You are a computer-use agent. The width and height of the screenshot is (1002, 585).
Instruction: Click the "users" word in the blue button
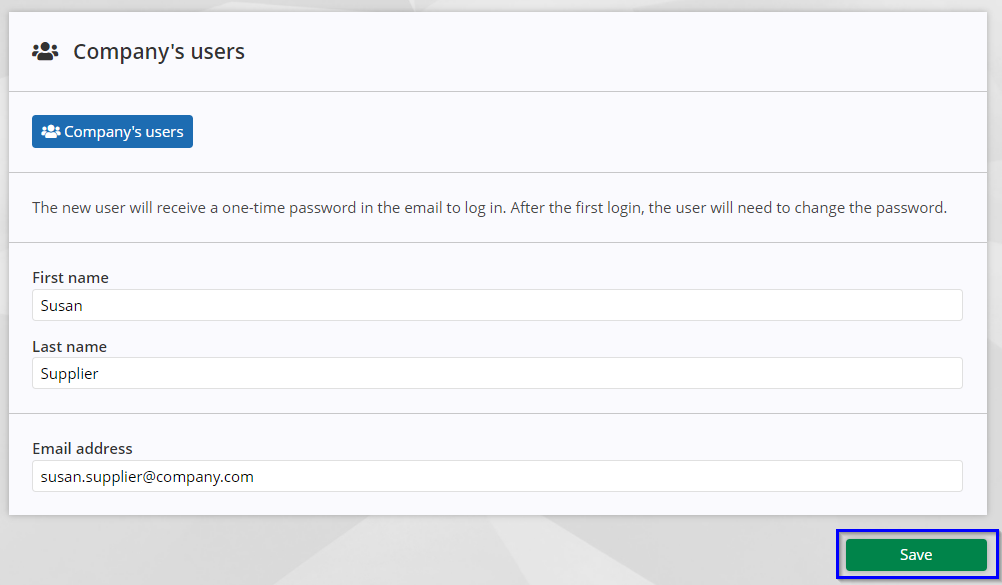(x=164, y=132)
